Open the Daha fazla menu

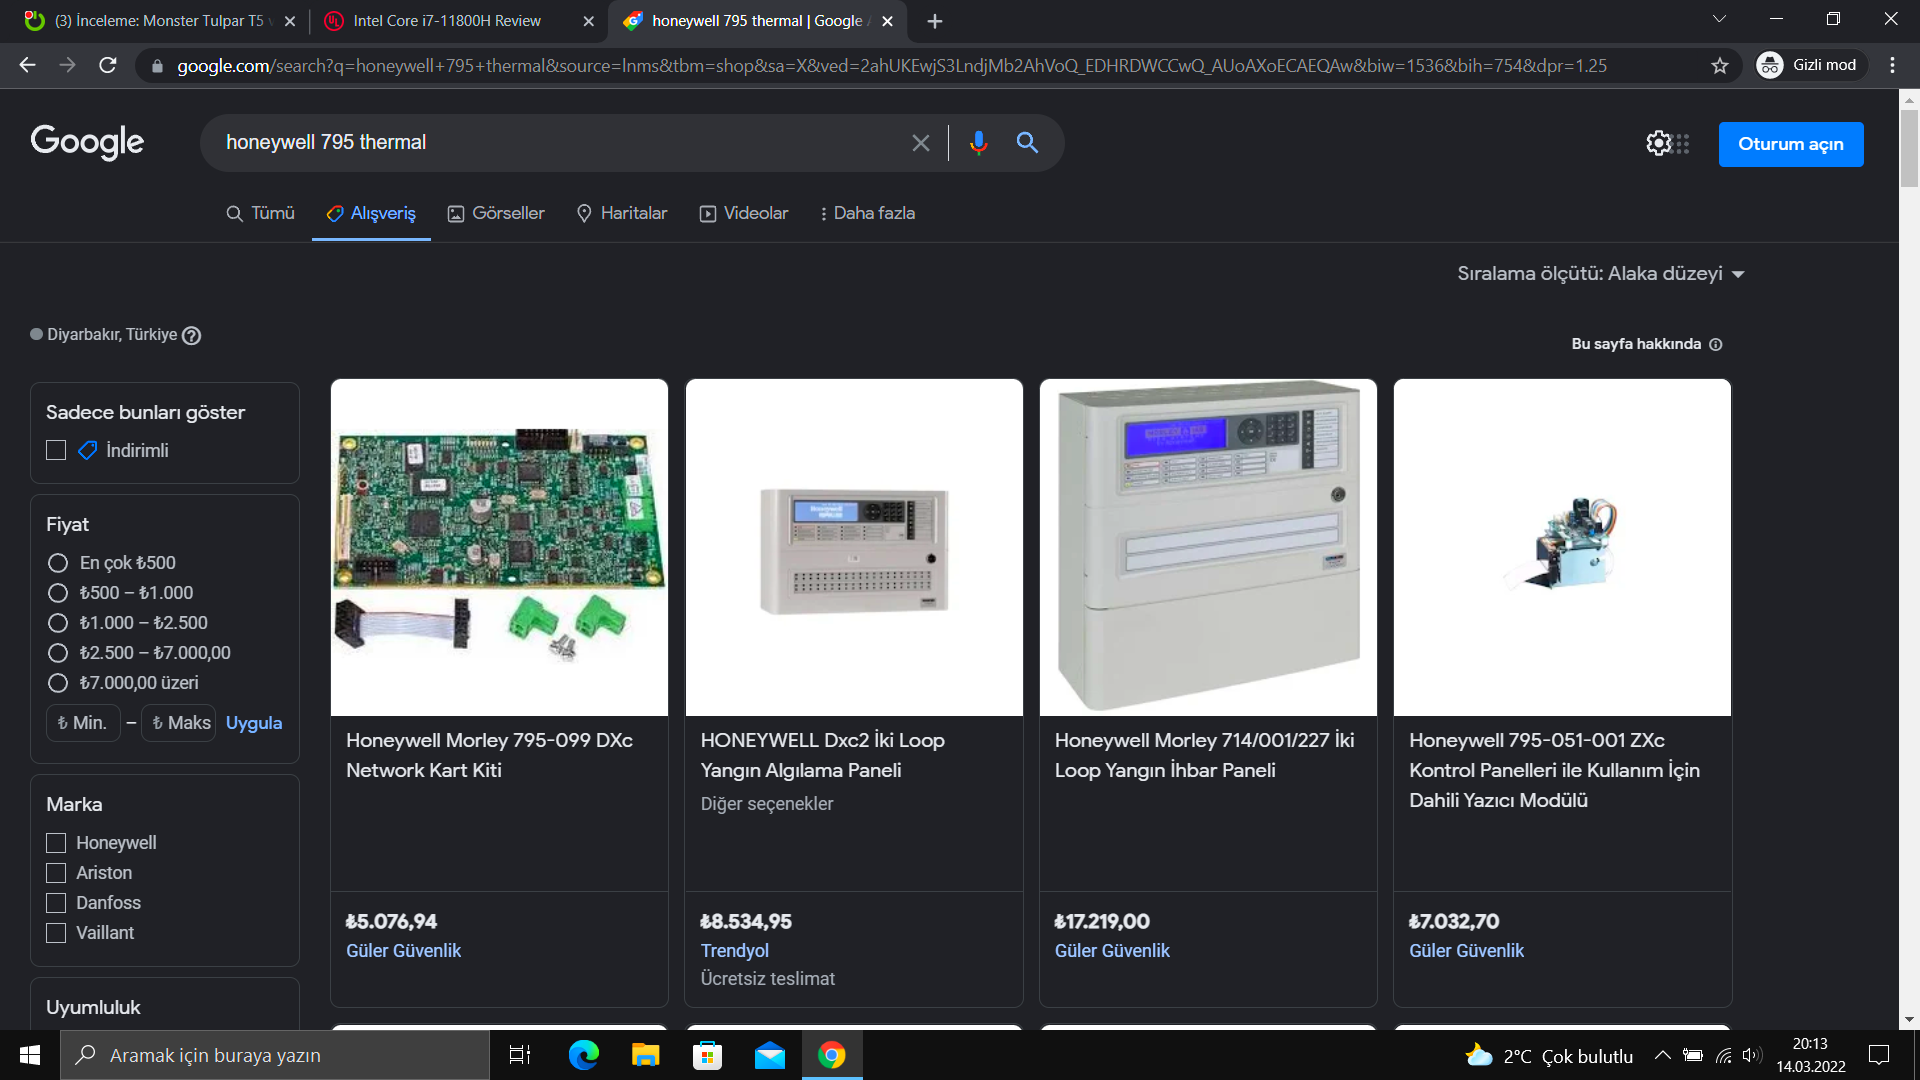click(x=867, y=213)
